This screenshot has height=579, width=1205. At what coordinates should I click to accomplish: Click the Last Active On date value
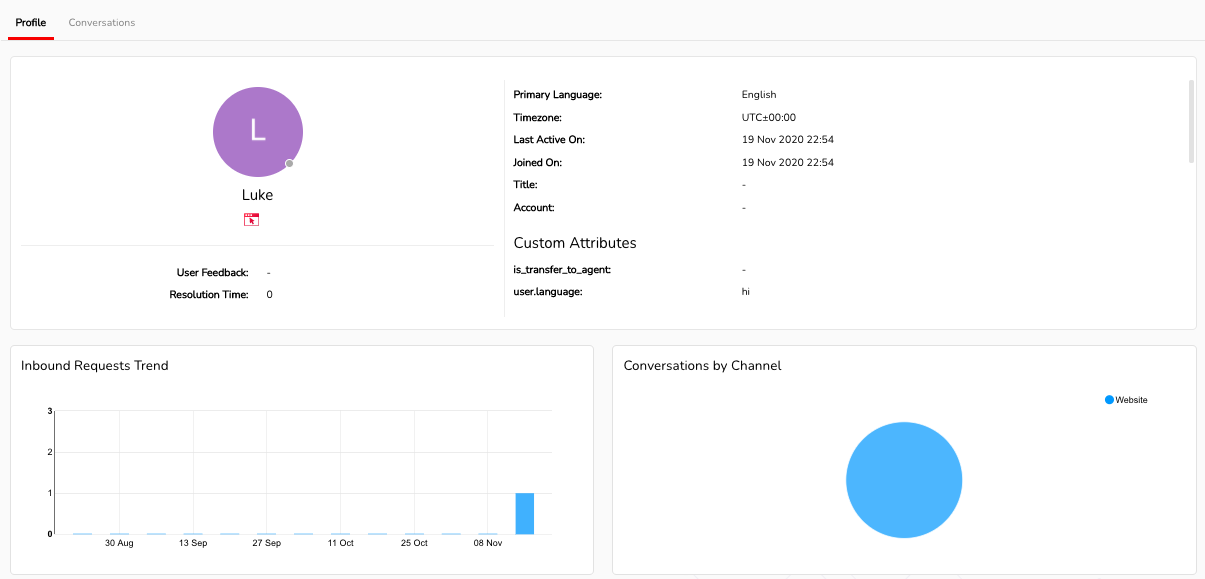(788, 140)
